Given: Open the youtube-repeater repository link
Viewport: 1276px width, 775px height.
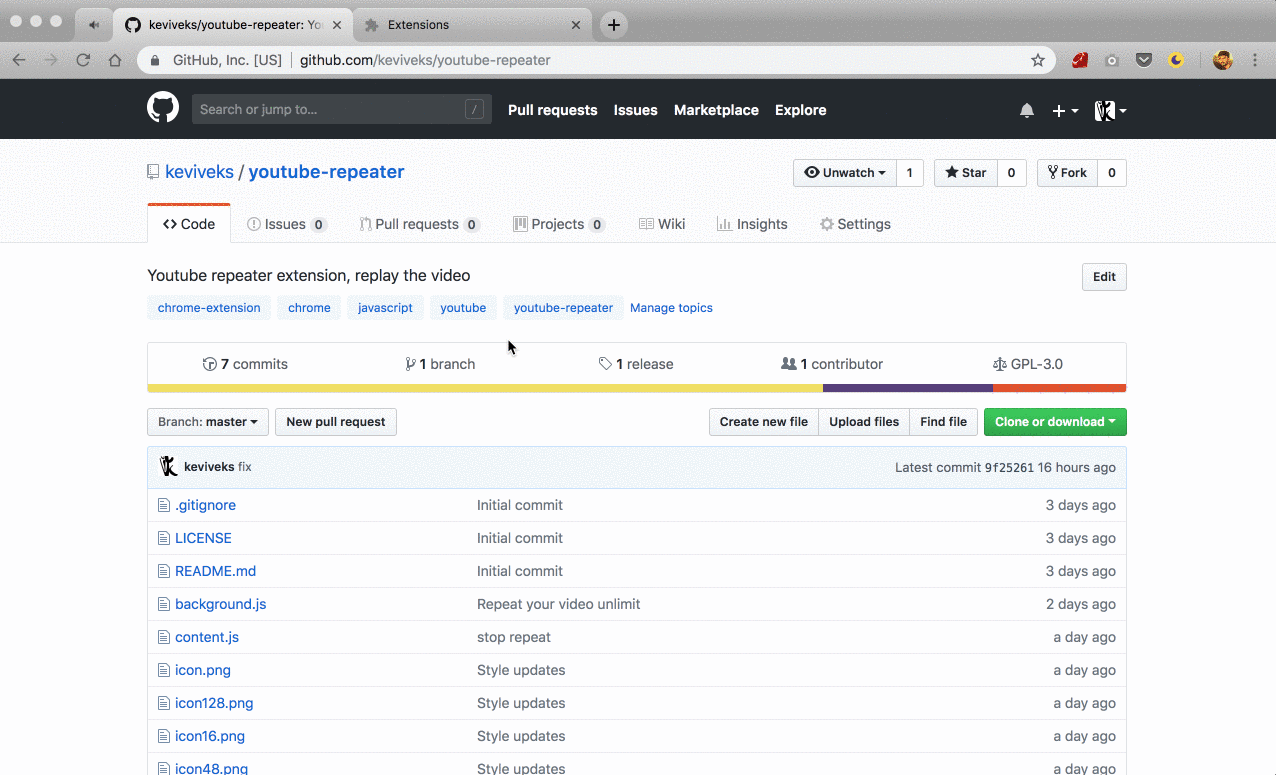Looking at the screenshot, I should pyautogui.click(x=326, y=172).
